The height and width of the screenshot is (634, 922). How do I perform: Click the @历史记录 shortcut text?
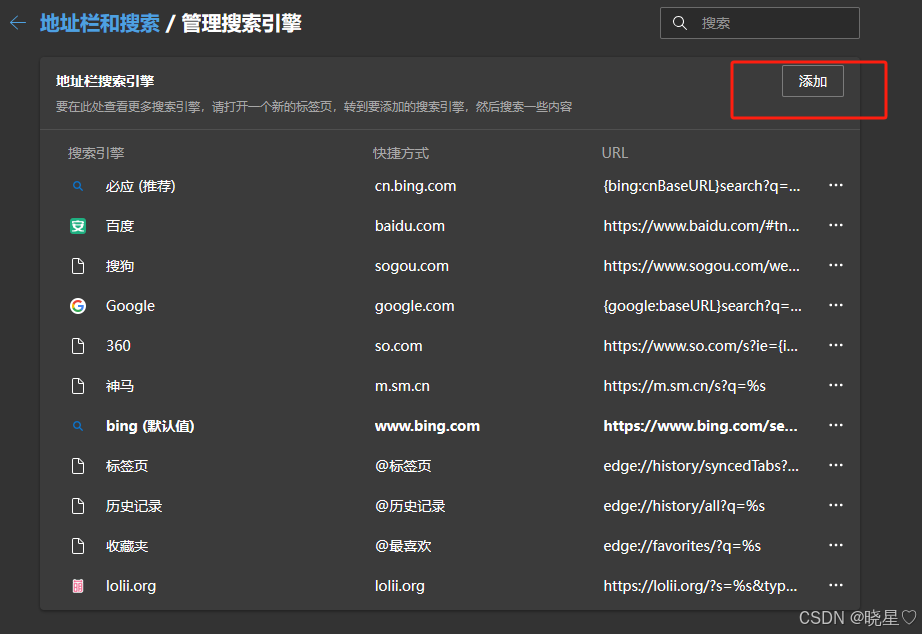410,506
